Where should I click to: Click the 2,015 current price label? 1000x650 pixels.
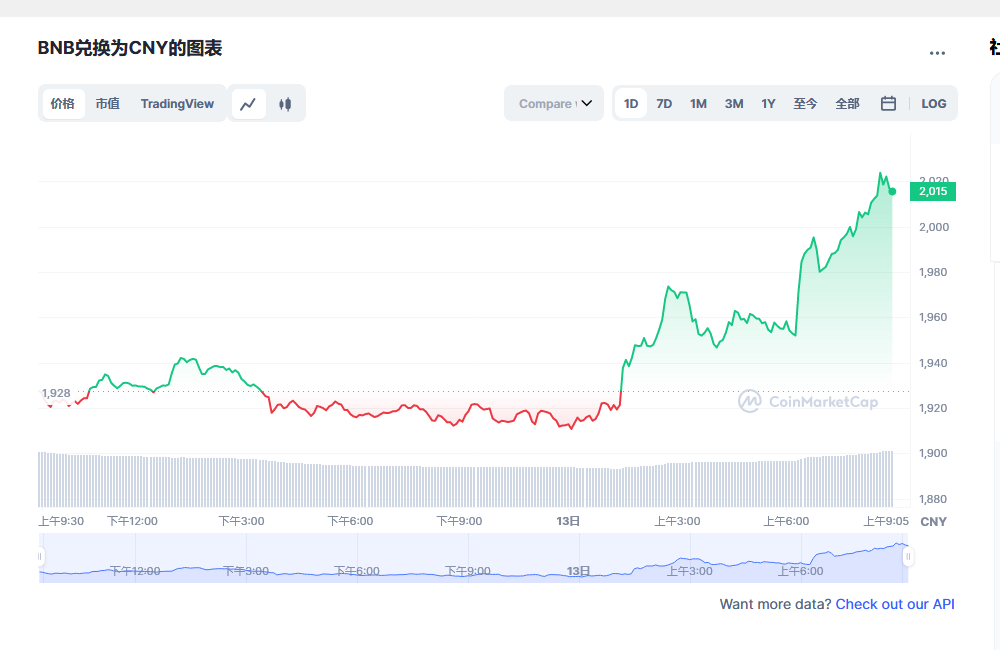932,191
